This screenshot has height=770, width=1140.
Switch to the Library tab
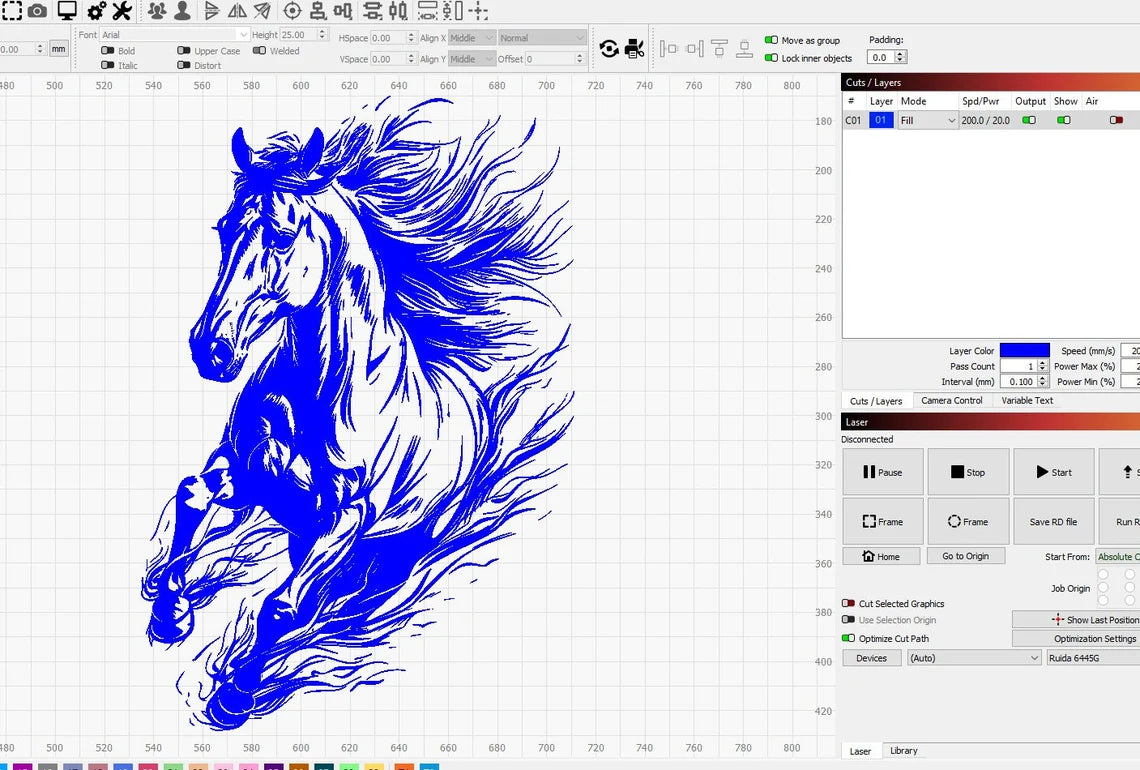[x=903, y=751]
